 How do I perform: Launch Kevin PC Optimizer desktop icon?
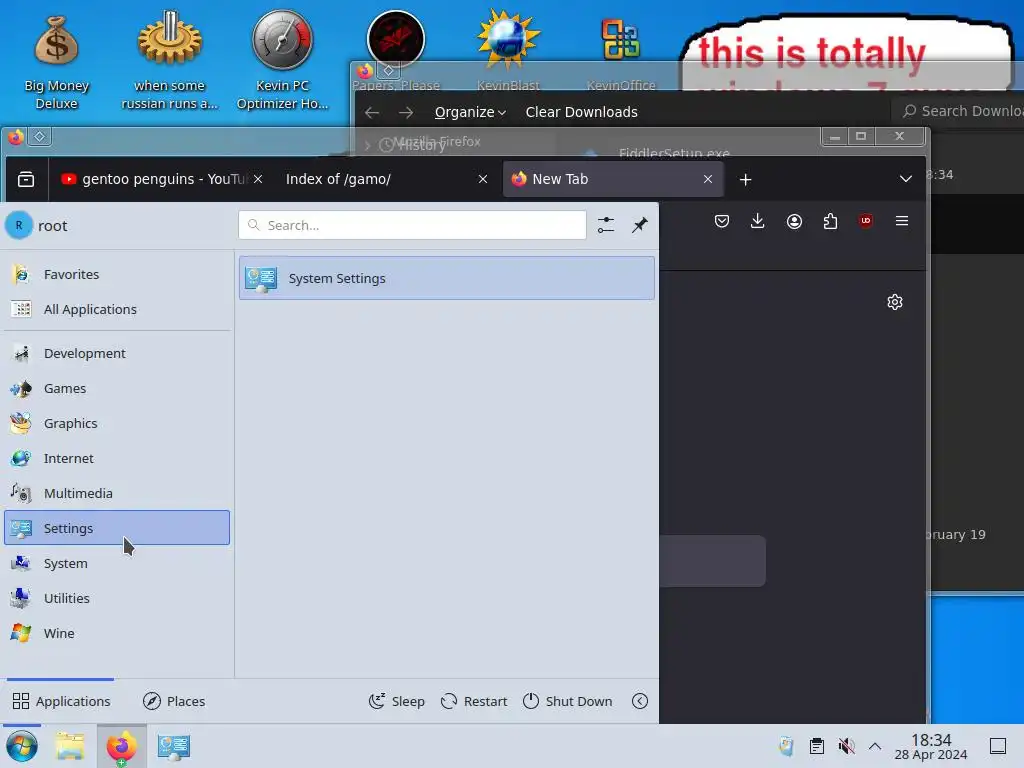282,60
